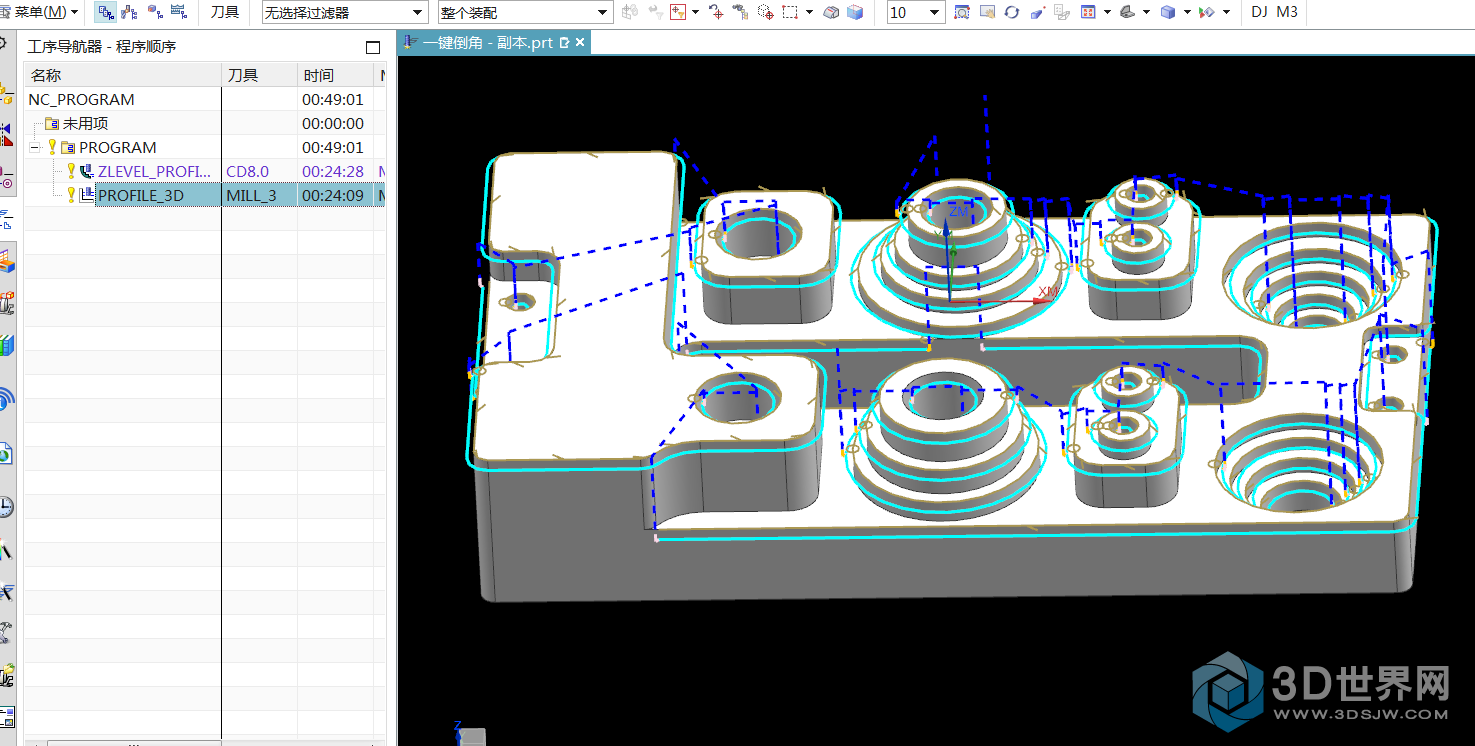
Task: Open the view orientation dropdown arrow
Action: click(1107, 12)
